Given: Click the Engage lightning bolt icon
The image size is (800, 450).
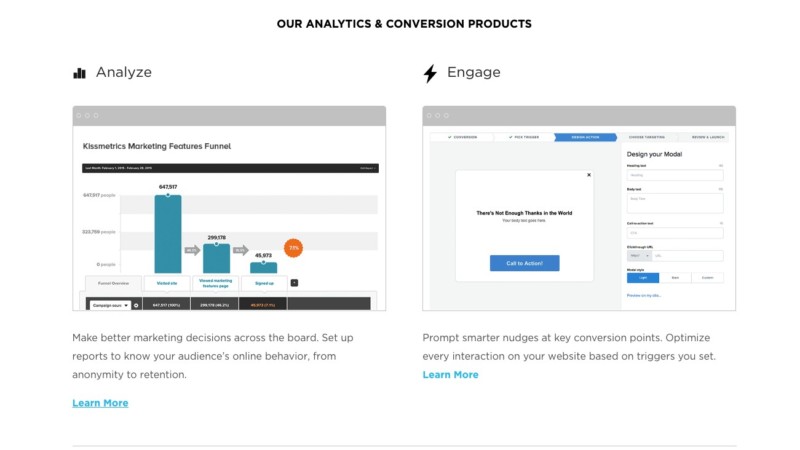Looking at the screenshot, I should point(431,73).
